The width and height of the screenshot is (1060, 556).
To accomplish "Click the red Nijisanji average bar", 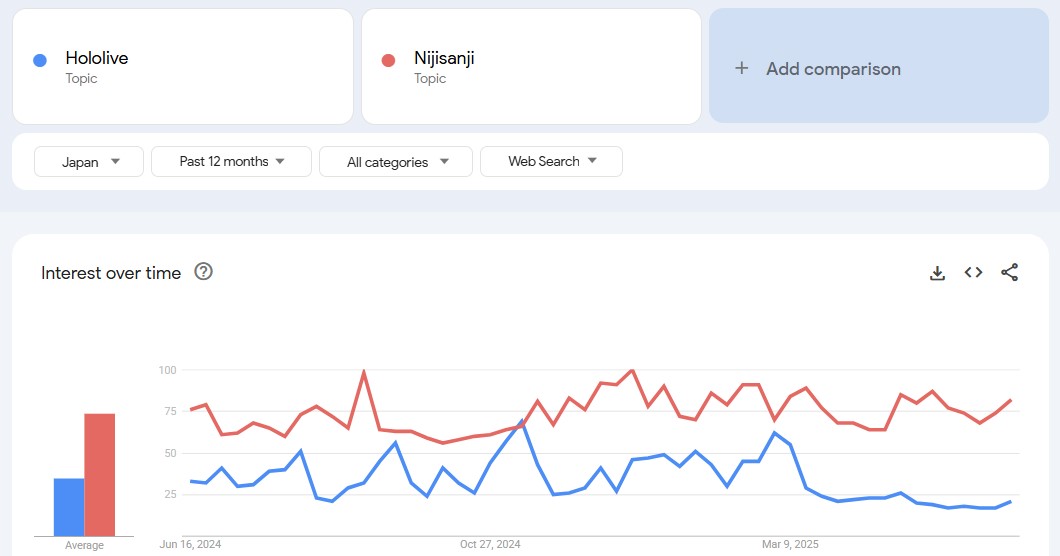I will point(99,475).
